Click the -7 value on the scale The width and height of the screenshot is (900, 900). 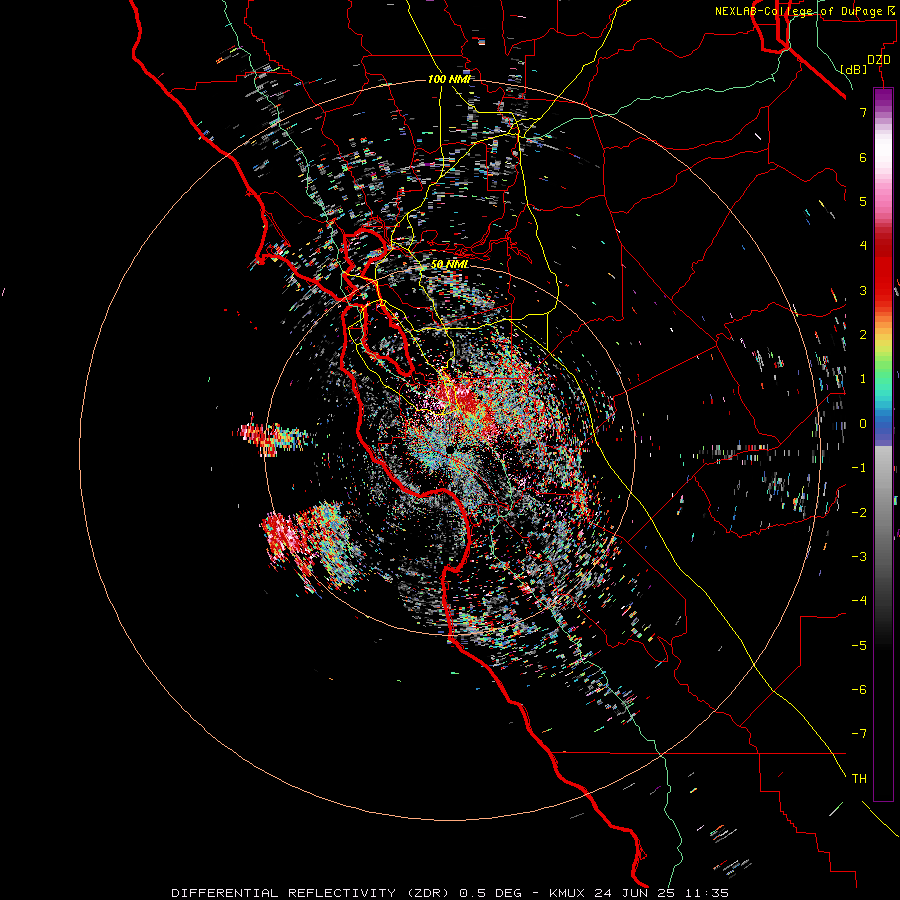[859, 734]
